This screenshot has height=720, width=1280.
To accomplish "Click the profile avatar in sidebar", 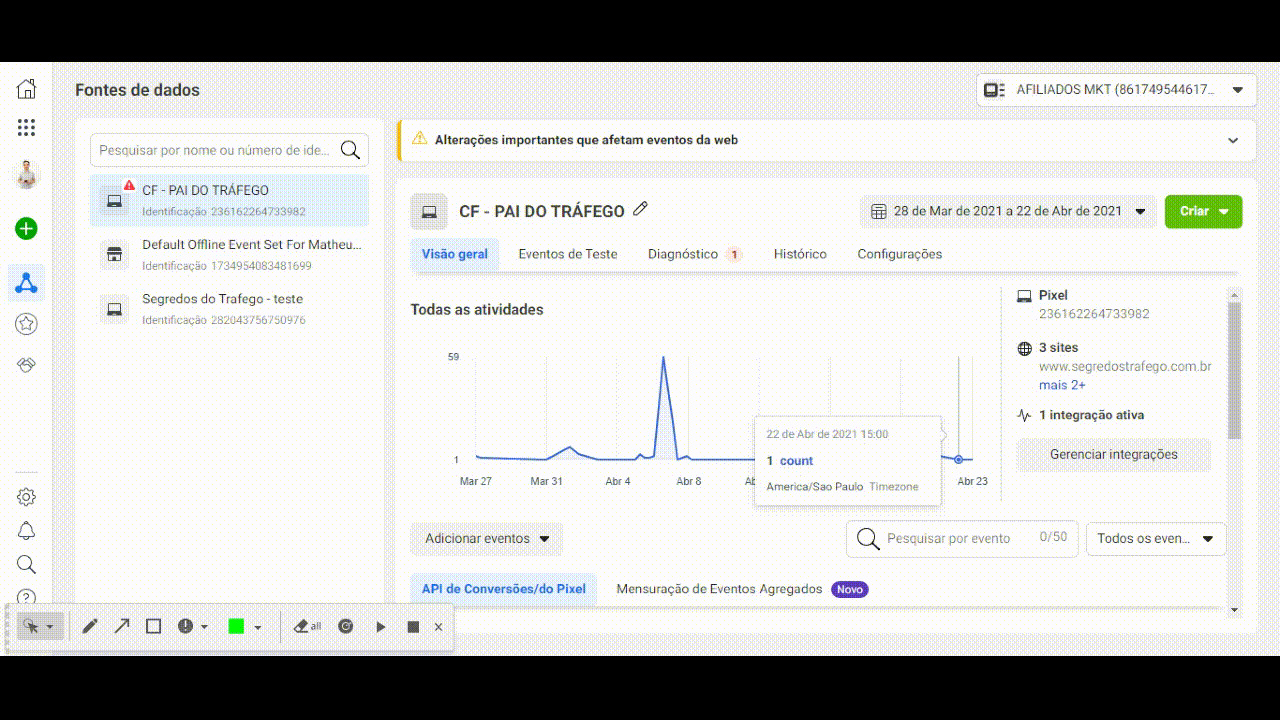I will click(27, 175).
